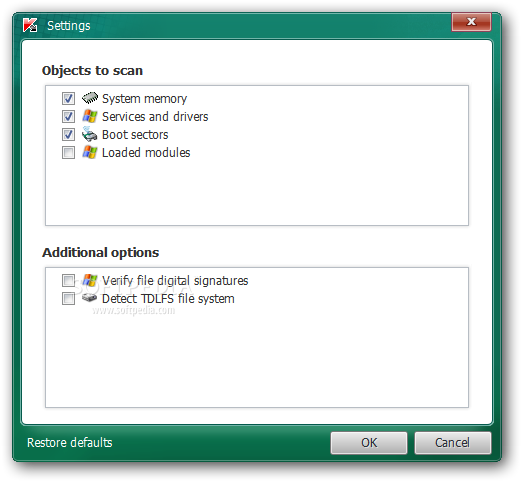Image resolution: width=522 pixels, height=482 pixels.
Task: Close the Settings window
Action: (x=471, y=22)
